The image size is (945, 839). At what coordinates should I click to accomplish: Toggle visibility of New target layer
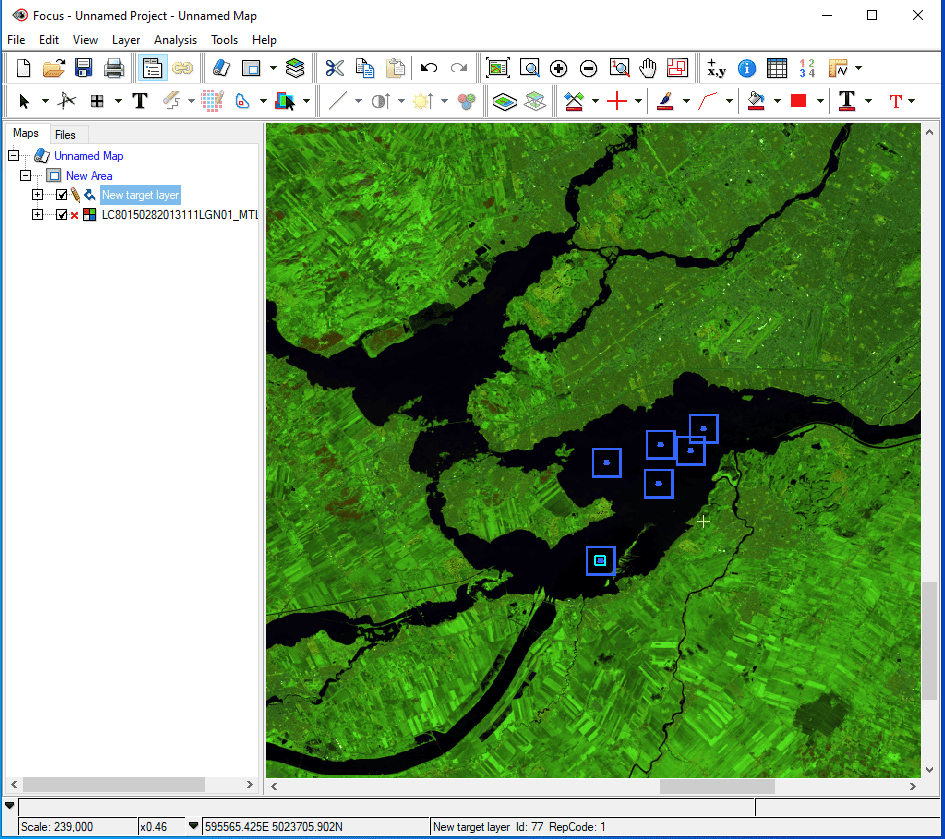click(x=61, y=195)
